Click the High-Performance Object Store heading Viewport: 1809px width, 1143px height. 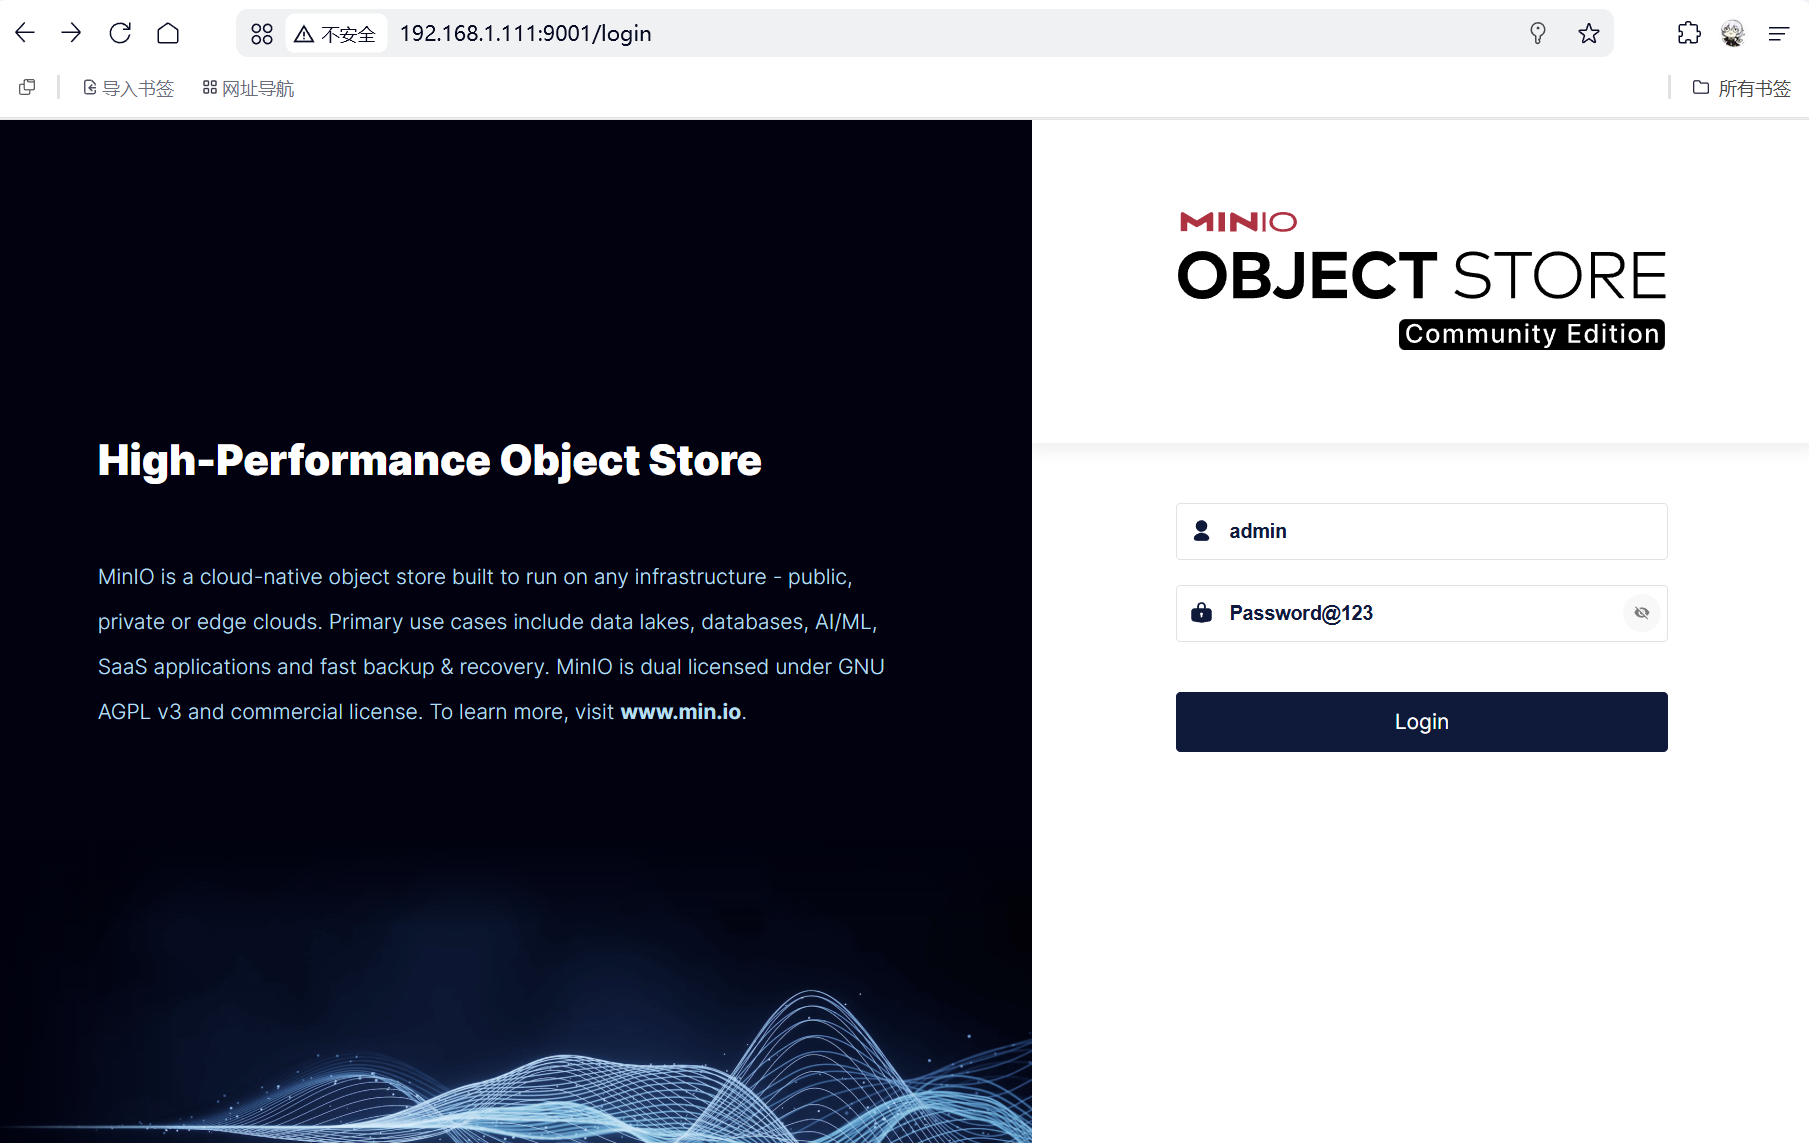430,460
